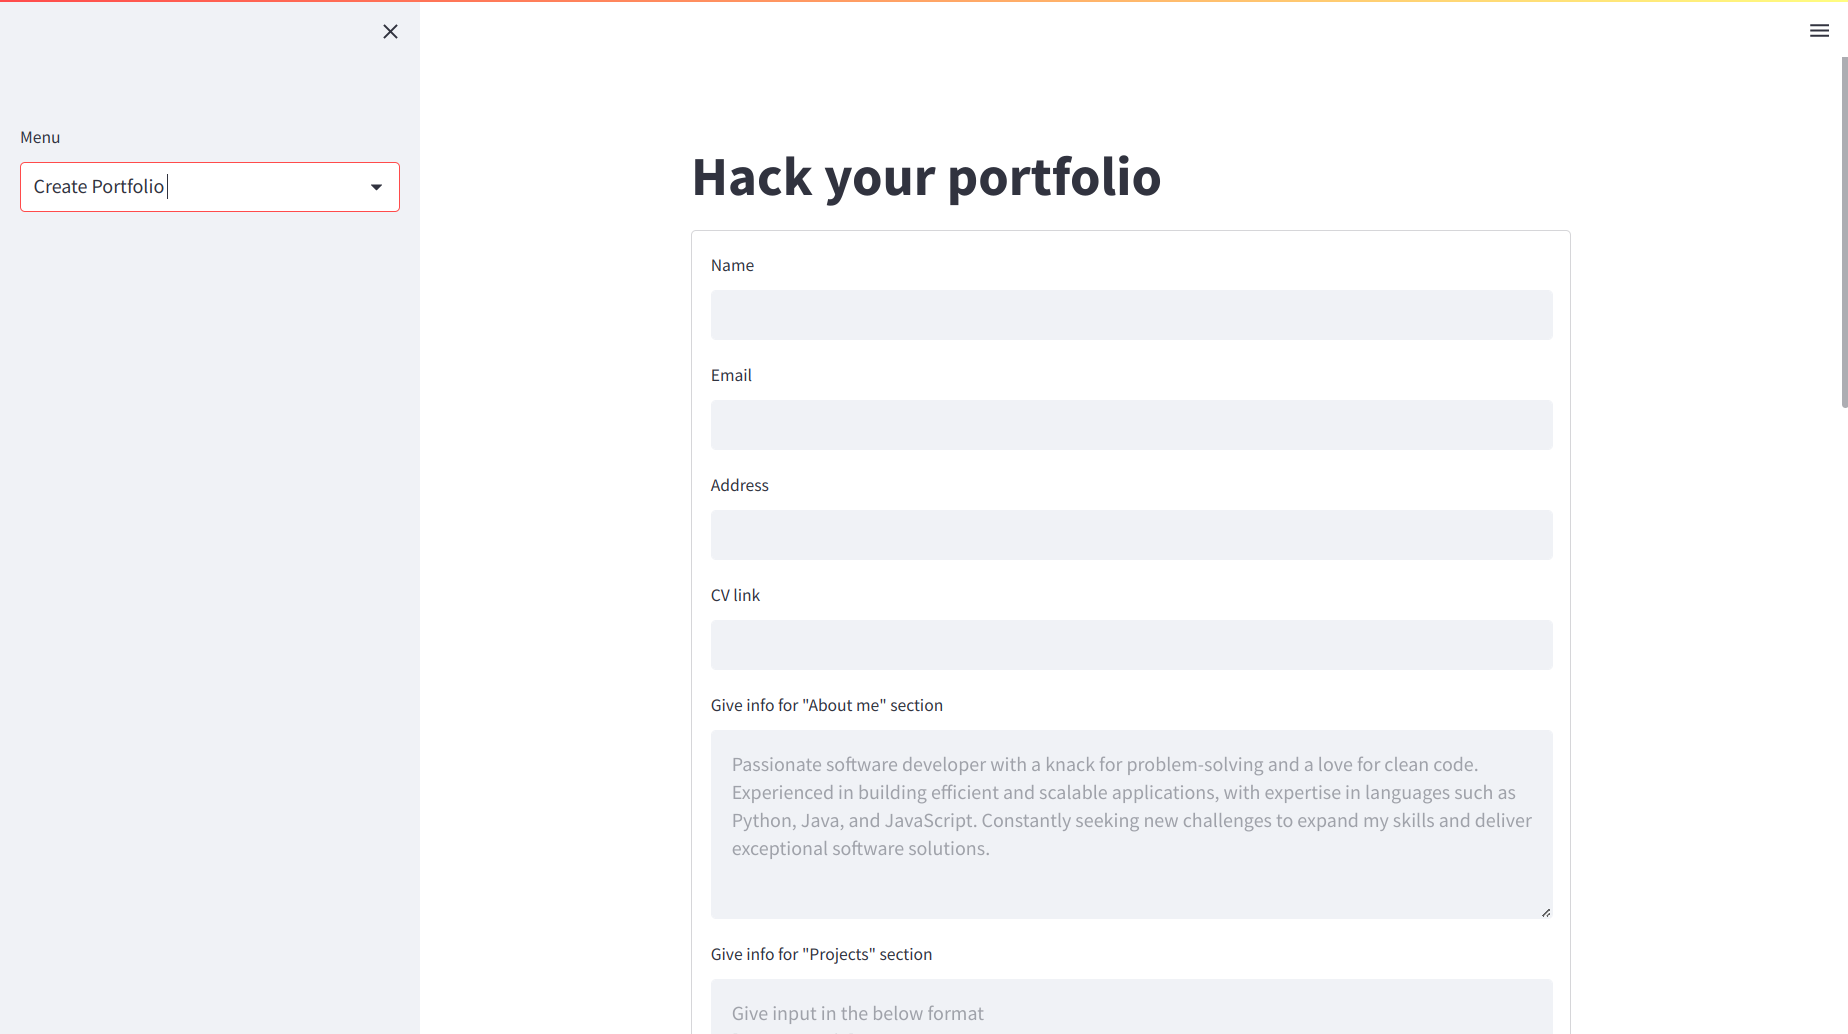Click the Menu label in sidebar
The image size is (1848, 1034).
[40, 137]
